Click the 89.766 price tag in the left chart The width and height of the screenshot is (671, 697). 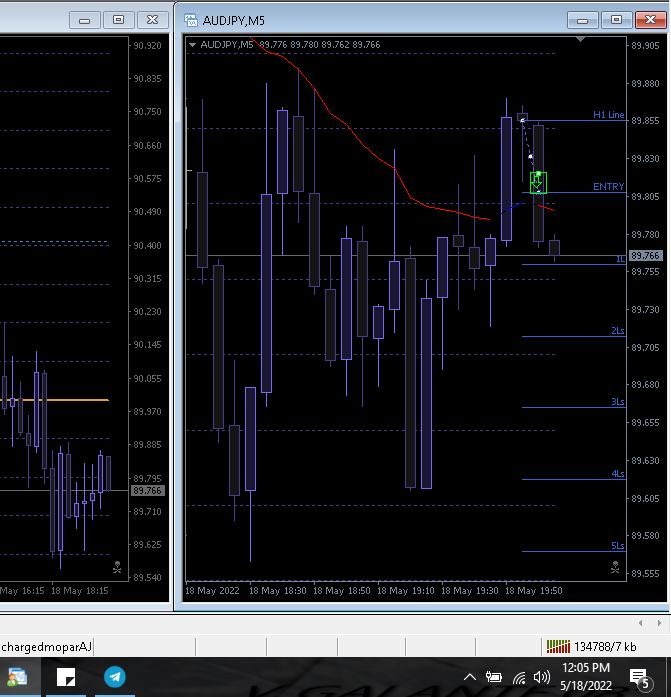148,490
